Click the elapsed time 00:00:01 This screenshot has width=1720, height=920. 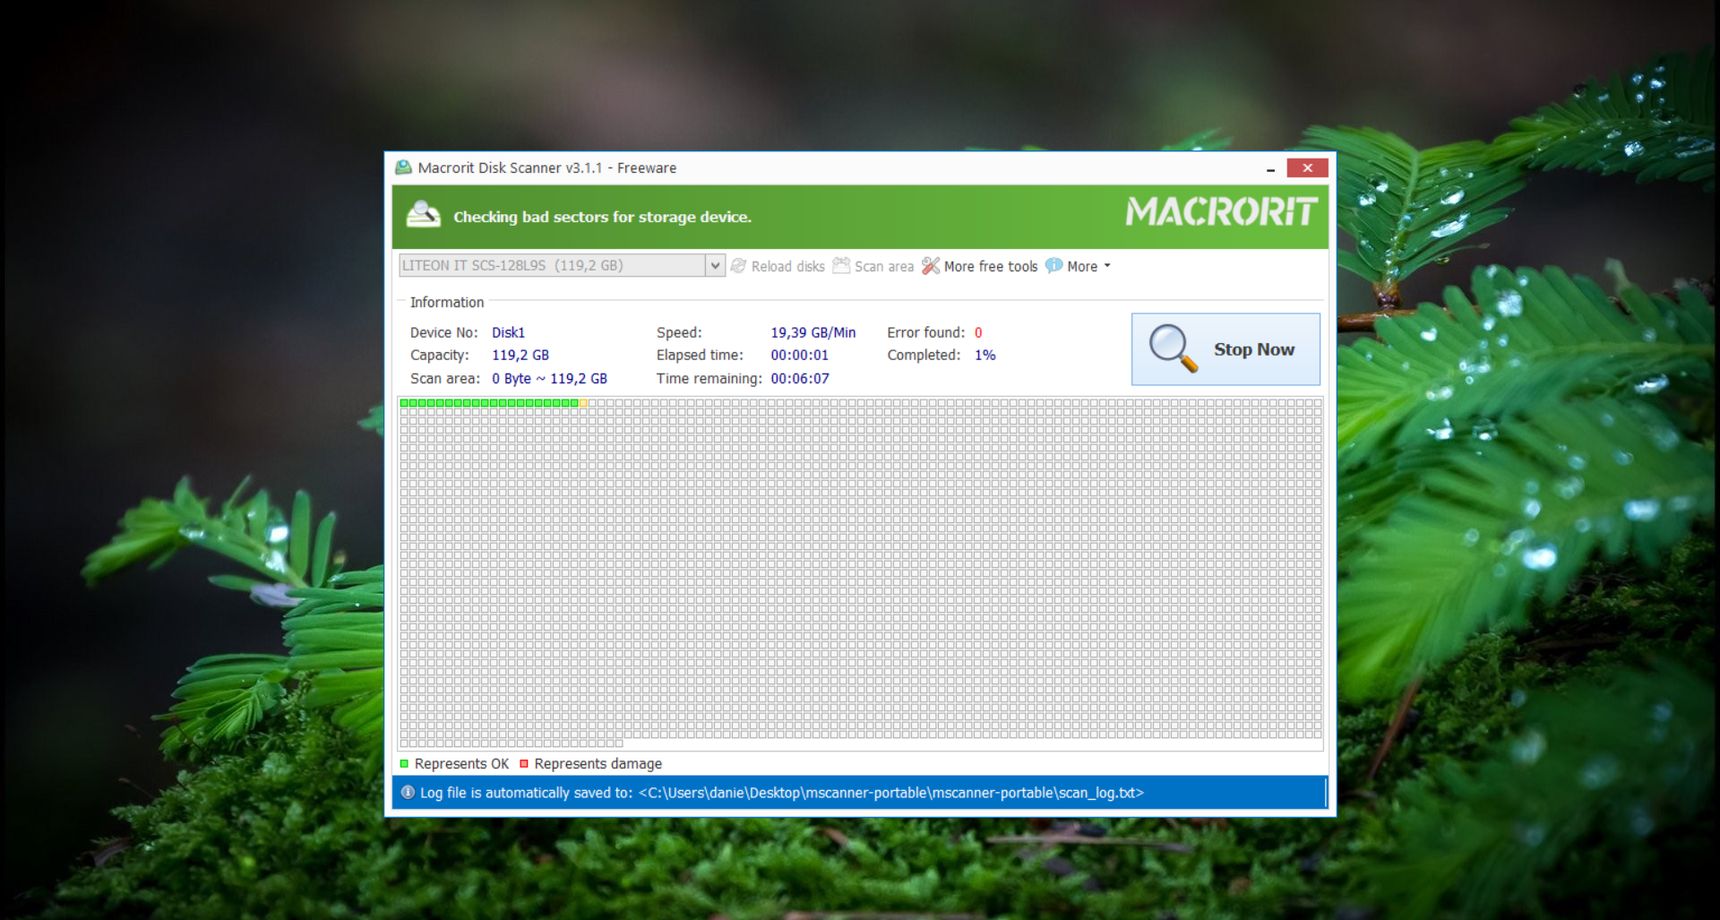point(799,355)
